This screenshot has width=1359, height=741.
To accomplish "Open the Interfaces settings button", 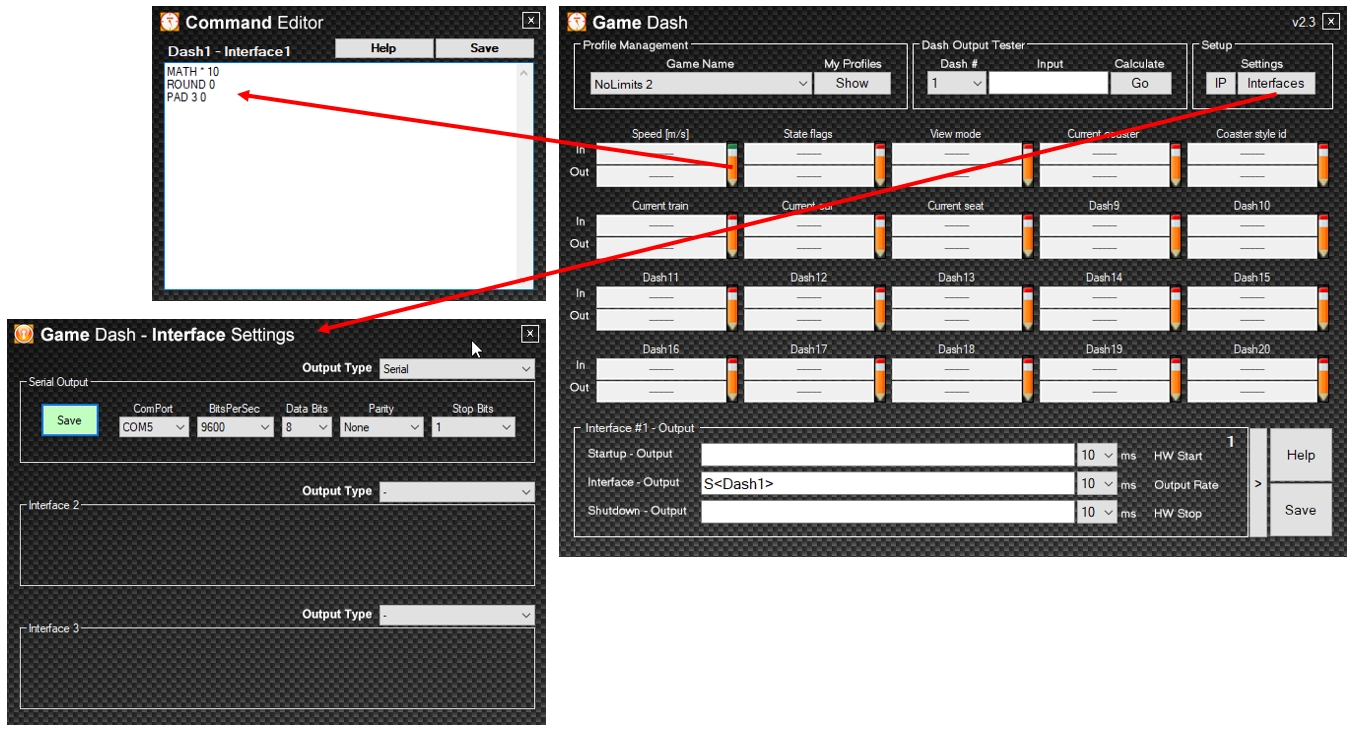I will [1276, 84].
